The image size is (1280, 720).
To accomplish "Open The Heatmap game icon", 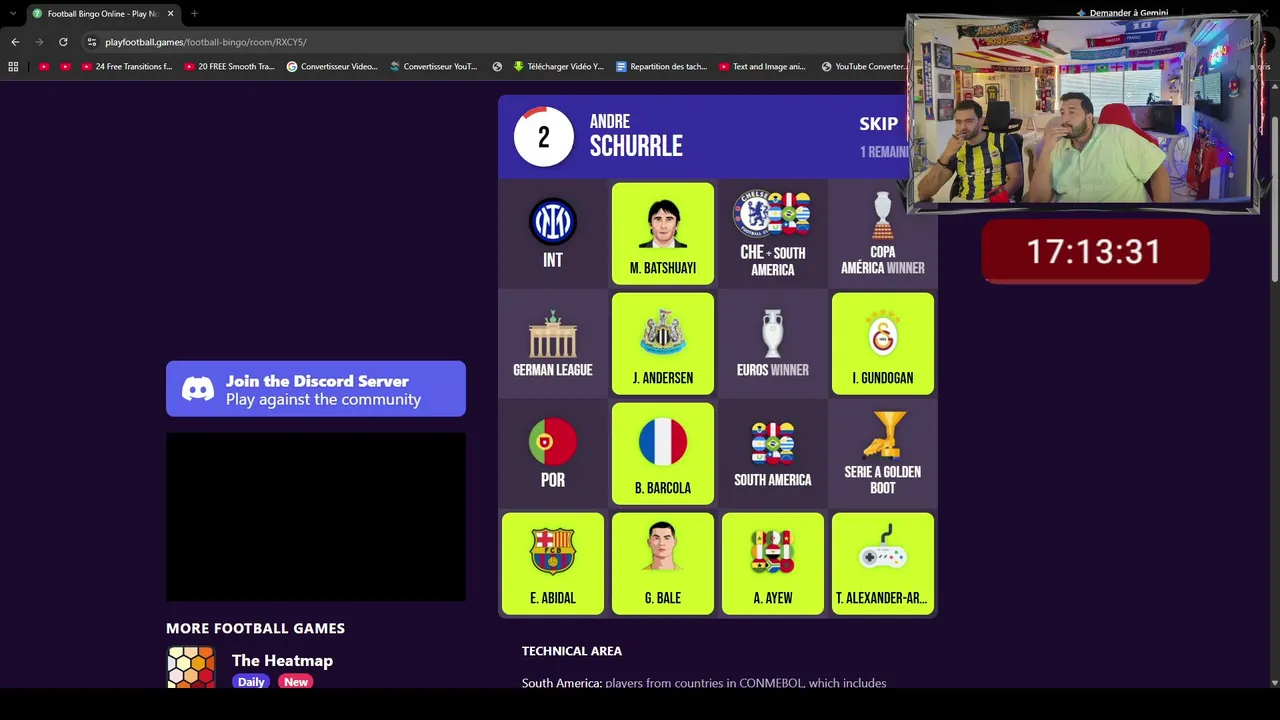I will [x=190, y=668].
